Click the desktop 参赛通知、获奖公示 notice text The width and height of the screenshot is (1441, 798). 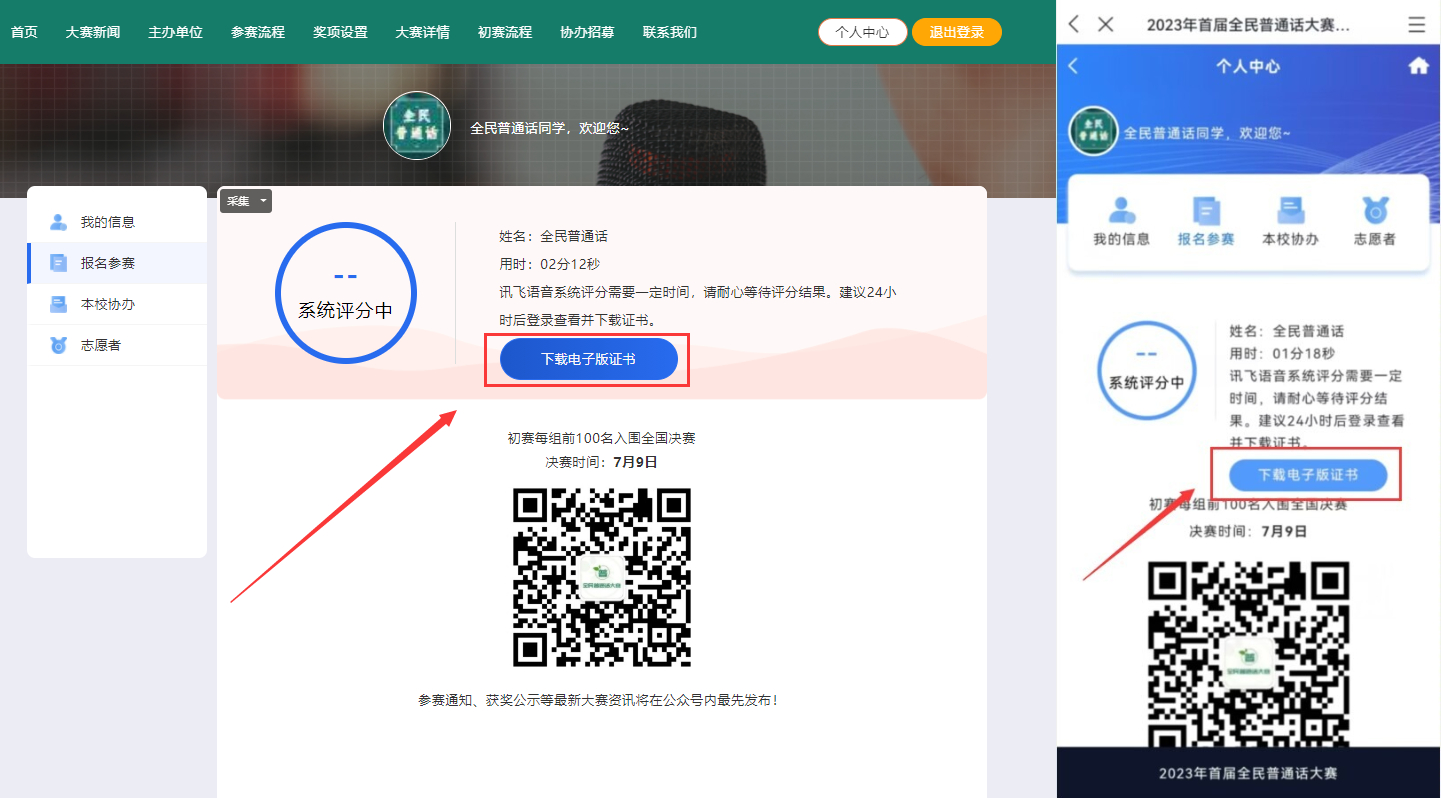coord(598,700)
